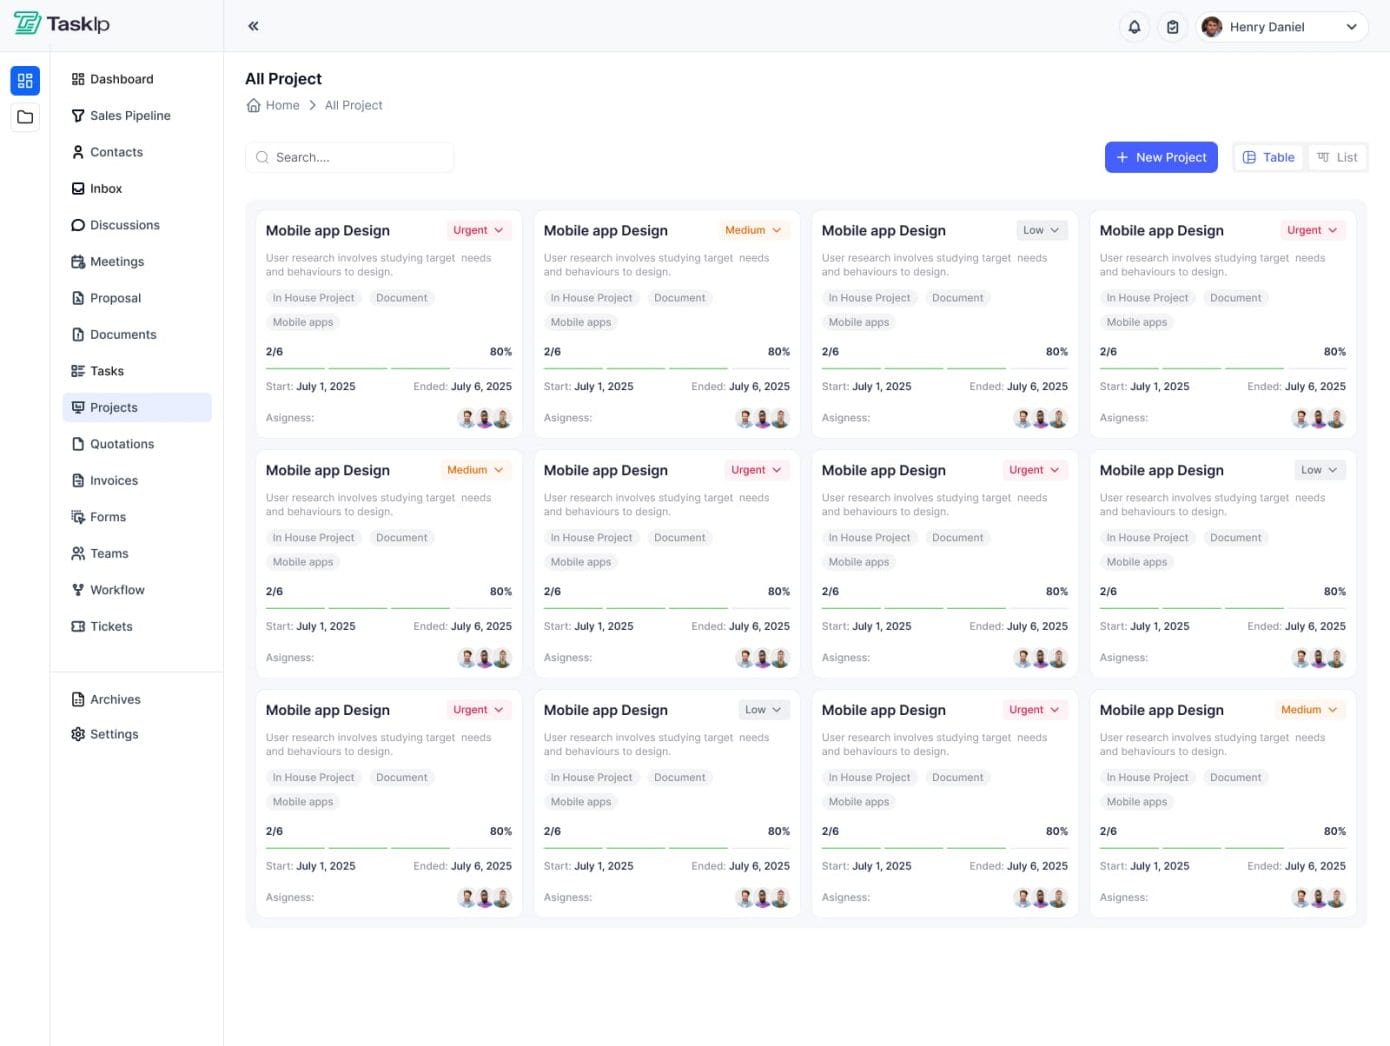This screenshot has height=1046, width=1390.
Task: Open the clipboard tasks icon in header
Action: pyautogui.click(x=1172, y=27)
